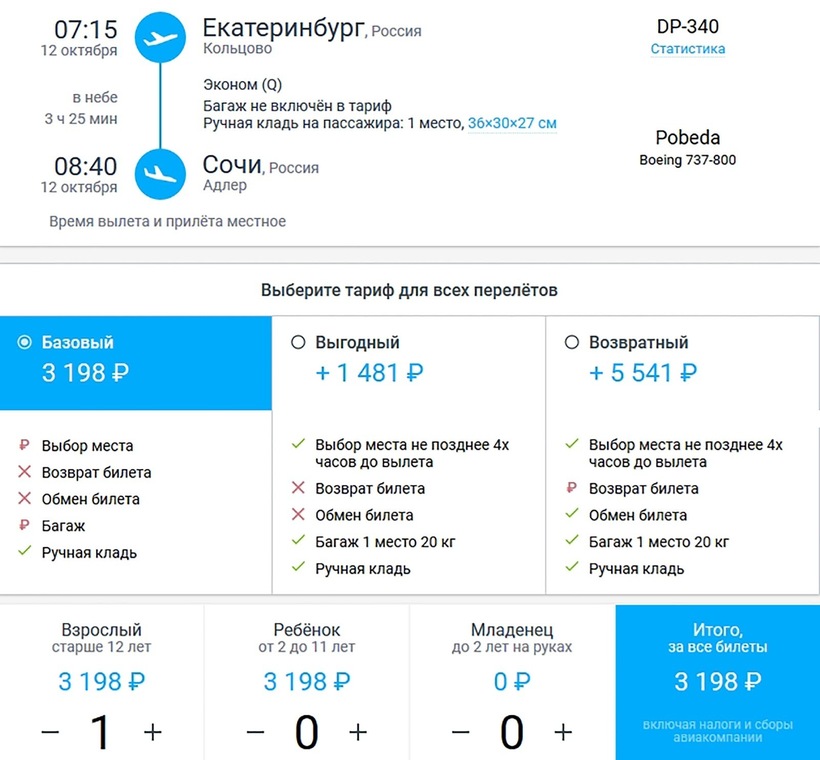
Task: Click the ruble icon beside Возврат билета in Возвратный
Action: [x=571, y=489]
